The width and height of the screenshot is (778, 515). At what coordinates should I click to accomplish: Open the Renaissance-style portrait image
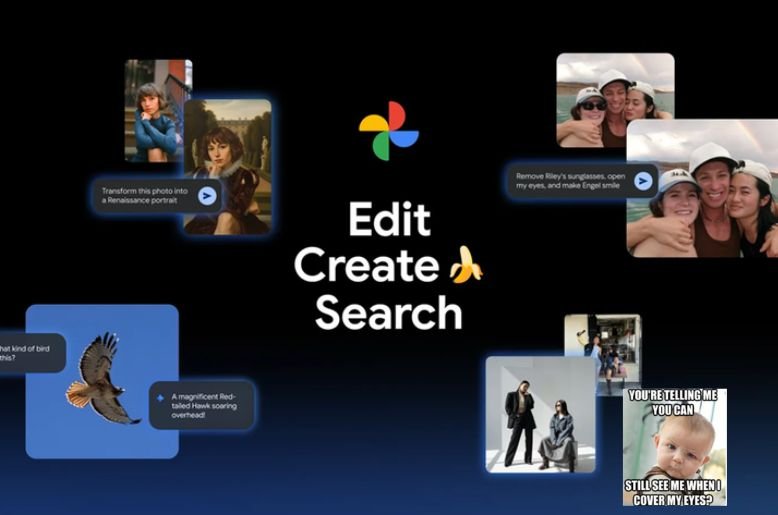tap(228, 165)
